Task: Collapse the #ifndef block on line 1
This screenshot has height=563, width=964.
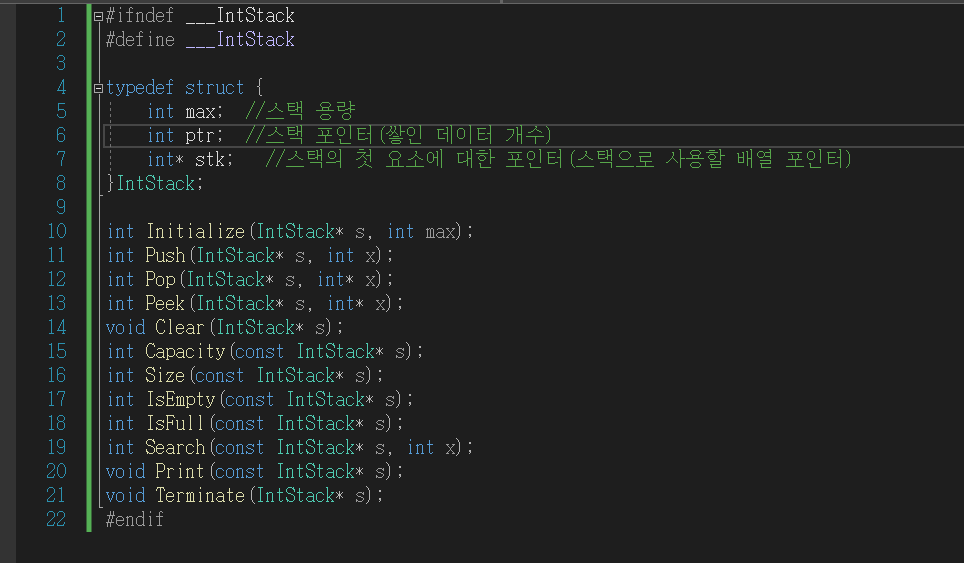Action: coord(98,17)
